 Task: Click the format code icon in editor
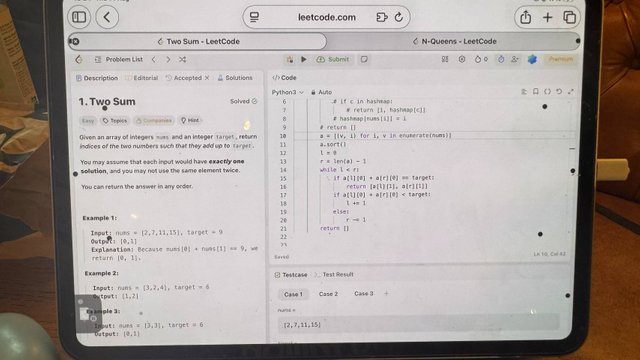[x=524, y=91]
